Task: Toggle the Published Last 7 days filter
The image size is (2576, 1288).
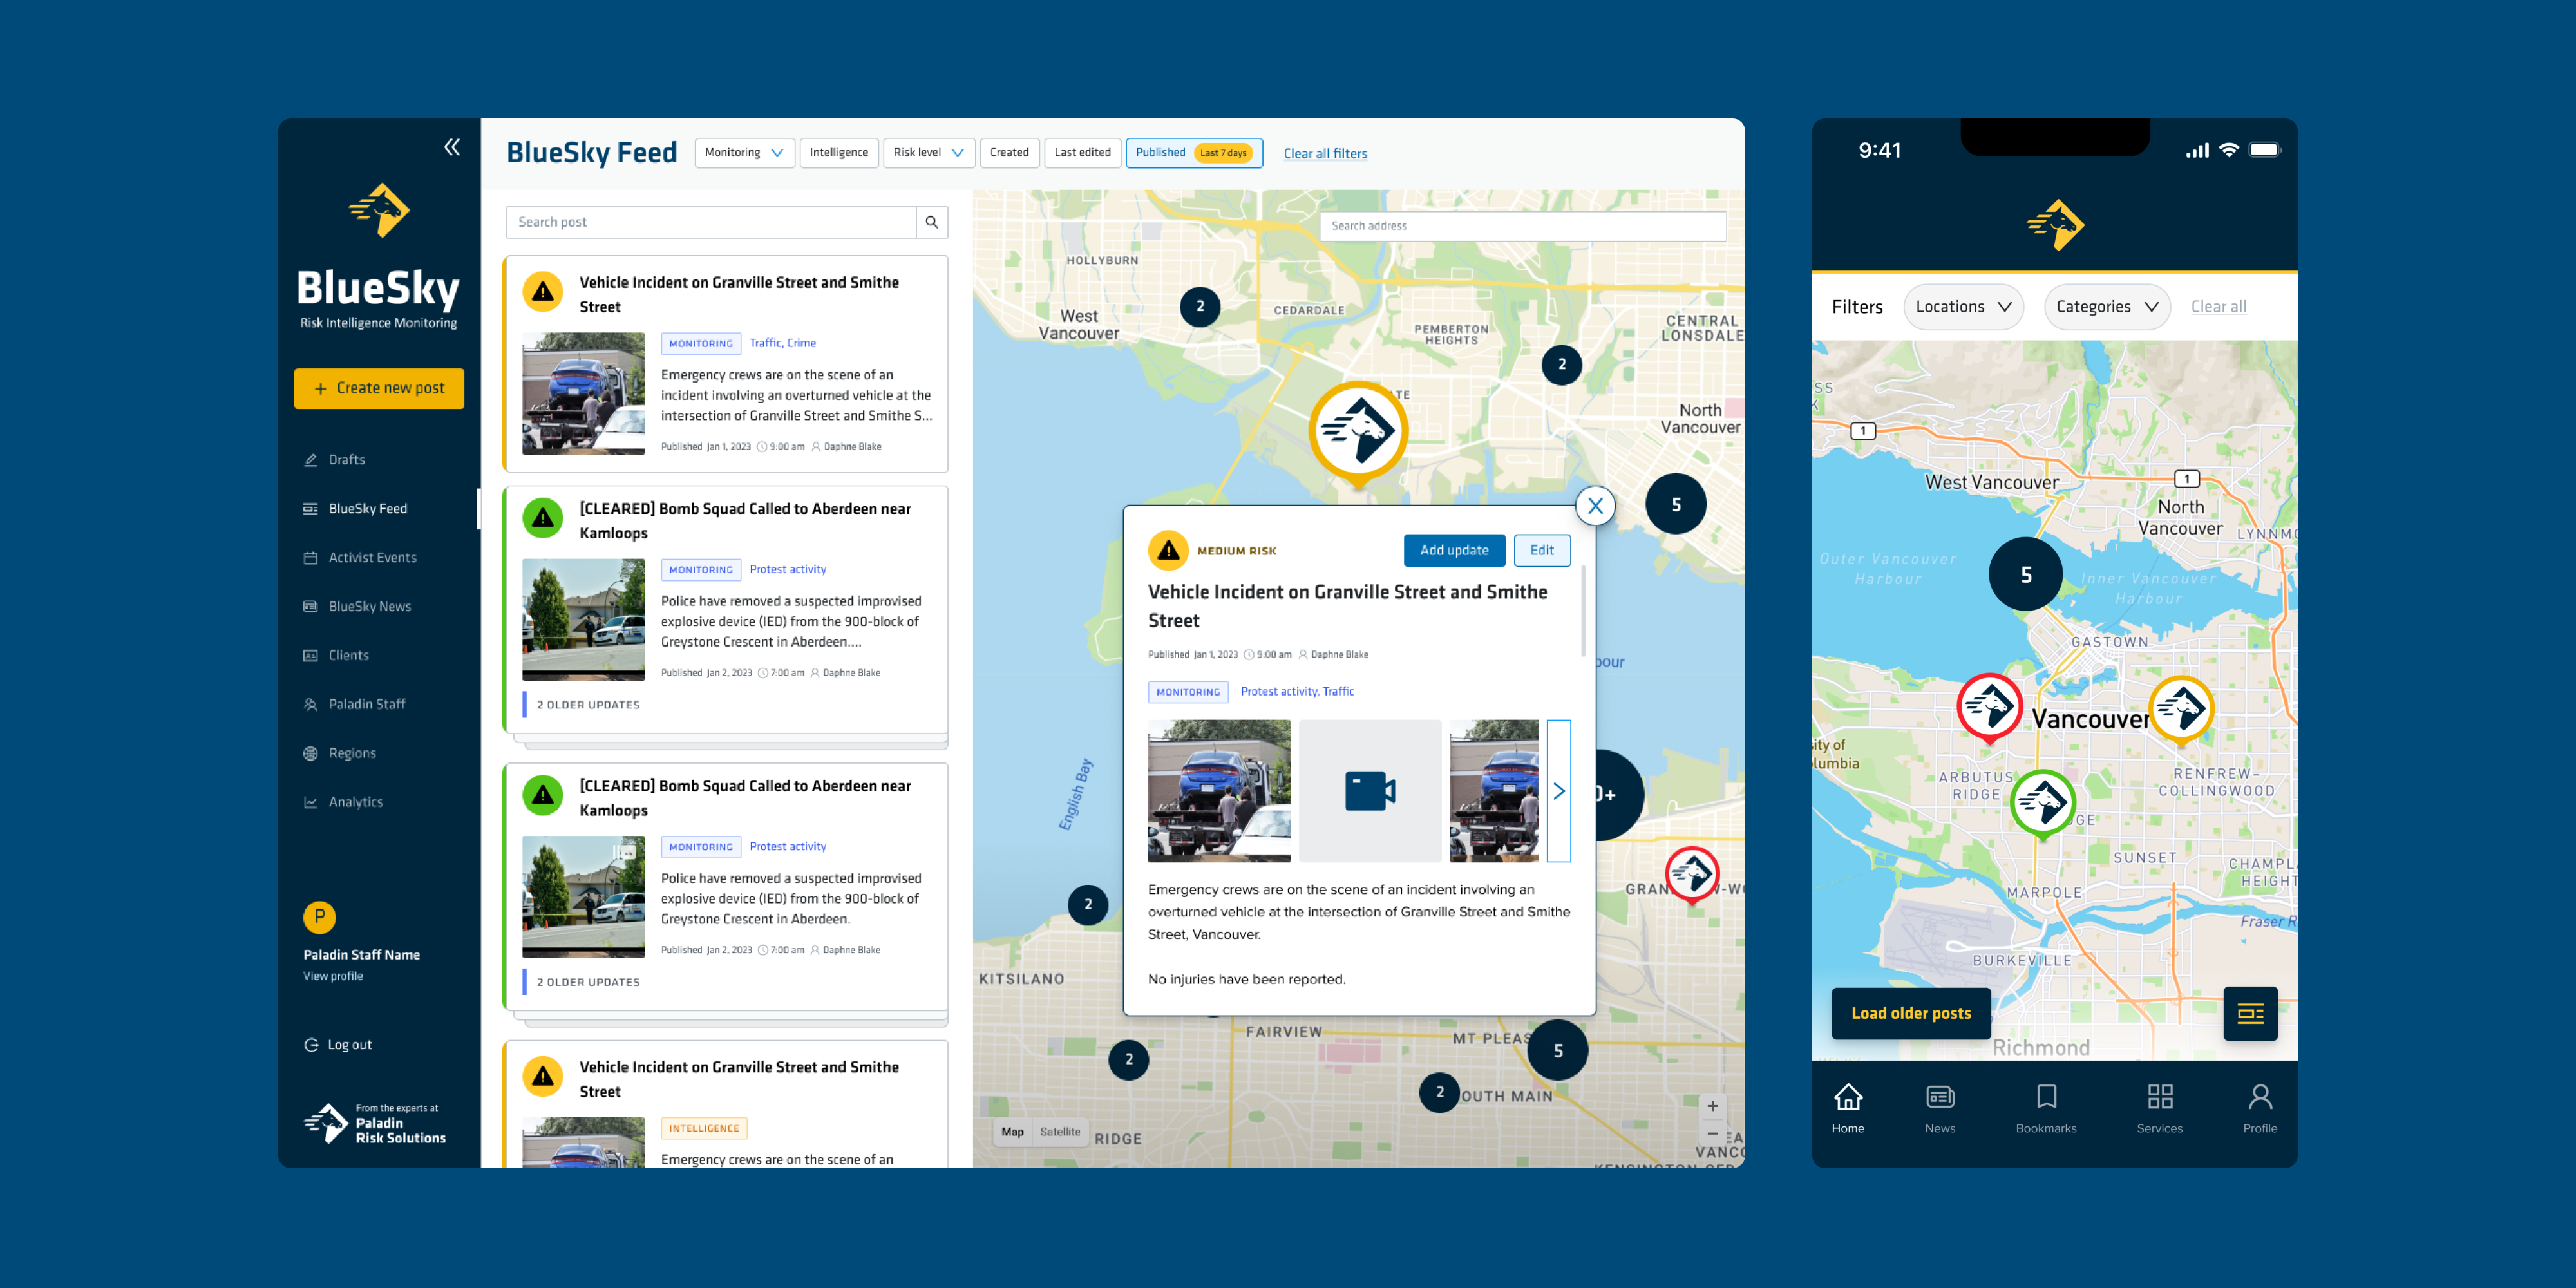Action: (1194, 153)
